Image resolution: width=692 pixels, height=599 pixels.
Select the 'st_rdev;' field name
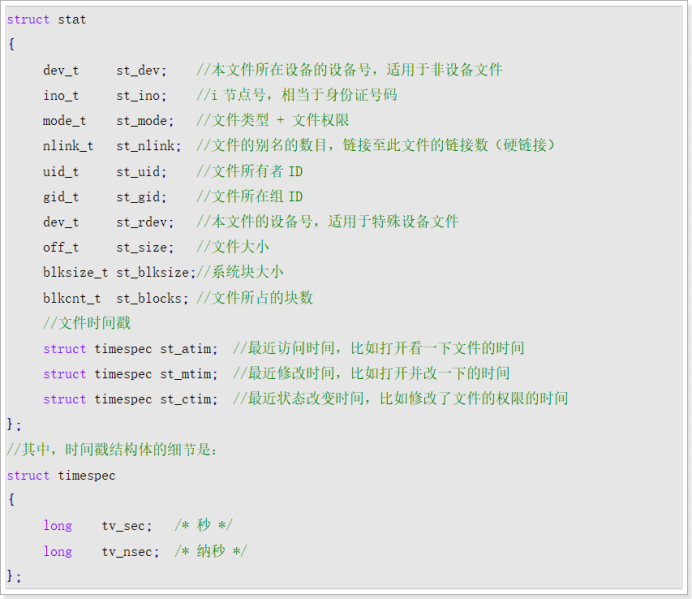tap(145, 222)
